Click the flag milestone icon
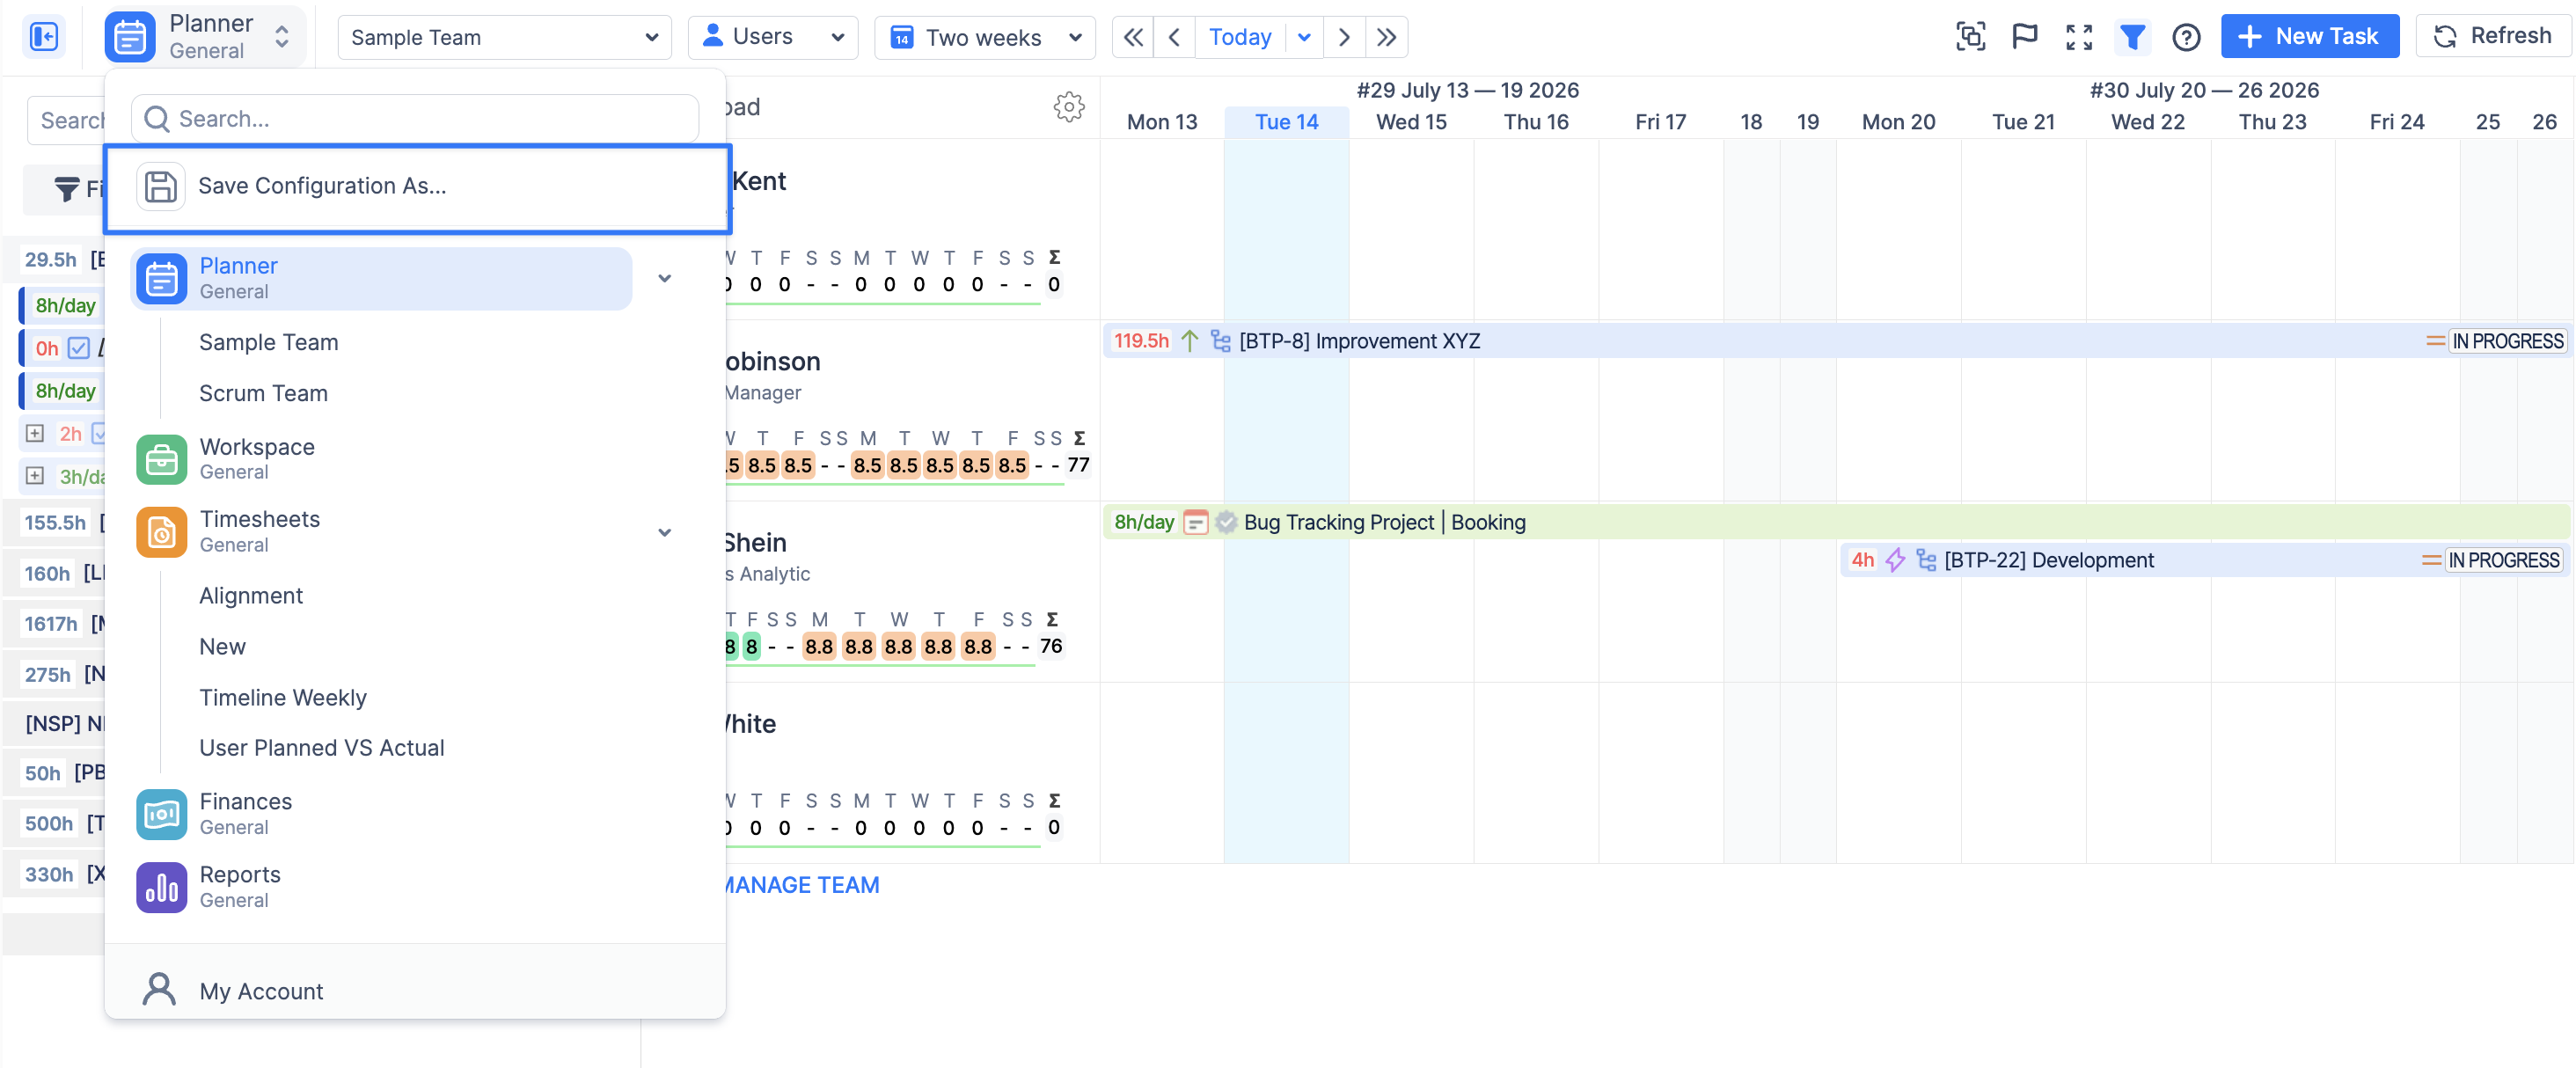2576x1068 pixels. pos(2024,37)
